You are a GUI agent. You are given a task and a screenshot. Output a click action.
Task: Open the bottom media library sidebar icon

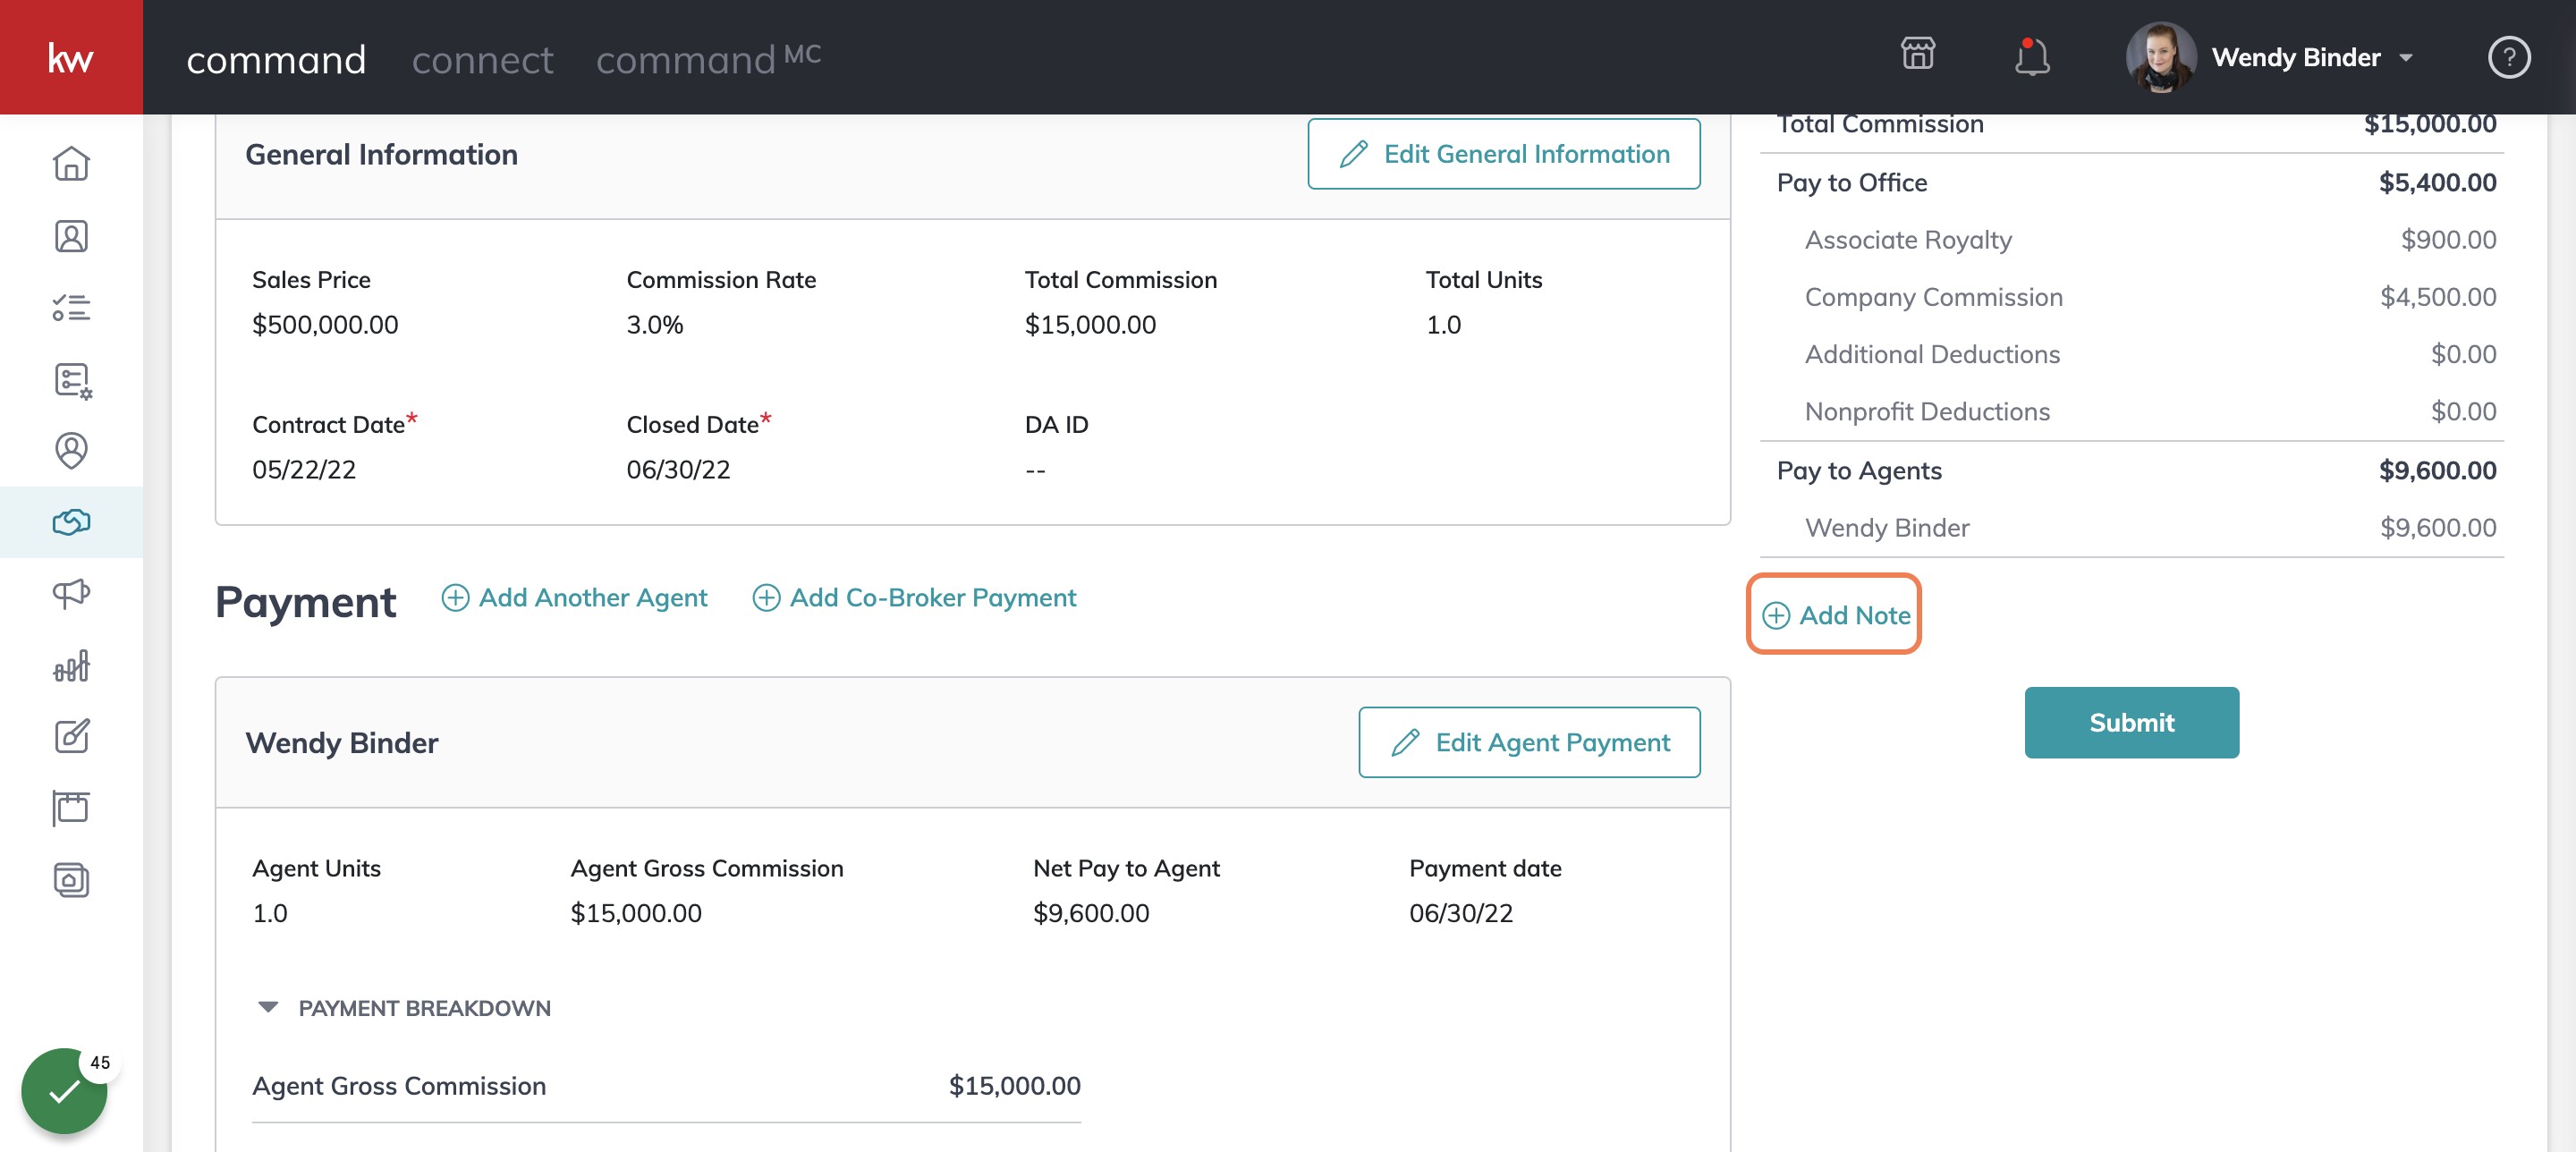click(x=71, y=880)
